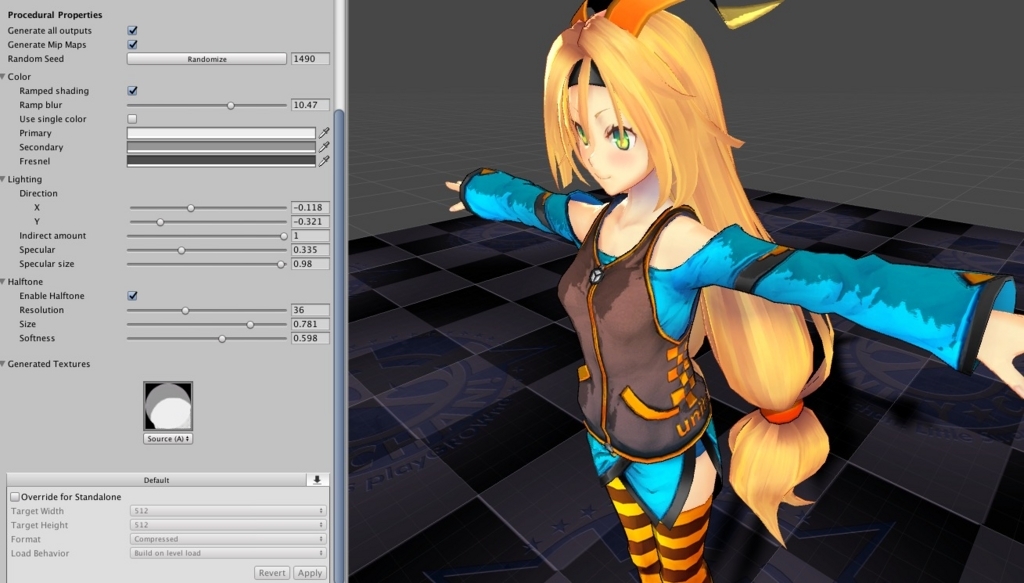Screen dimensions: 1024x583
Task: Click the Random Seed value field
Action: (310, 59)
